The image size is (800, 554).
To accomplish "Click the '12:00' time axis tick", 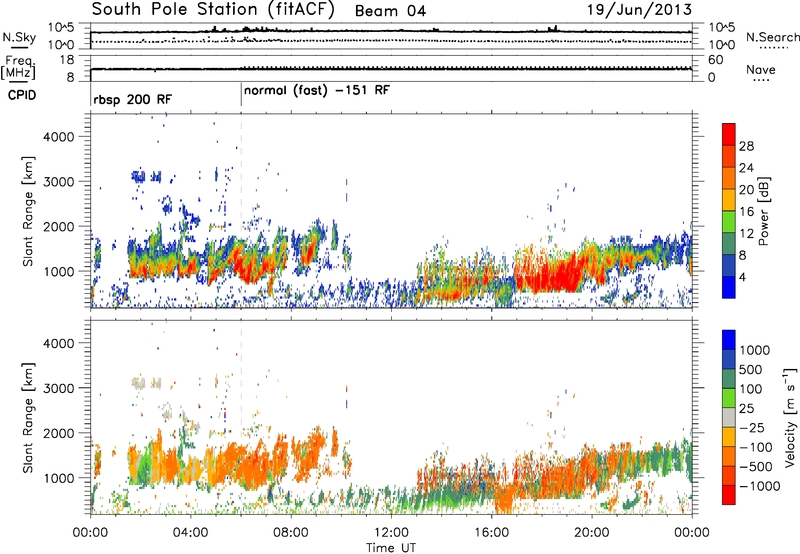I will pyautogui.click(x=391, y=533).
